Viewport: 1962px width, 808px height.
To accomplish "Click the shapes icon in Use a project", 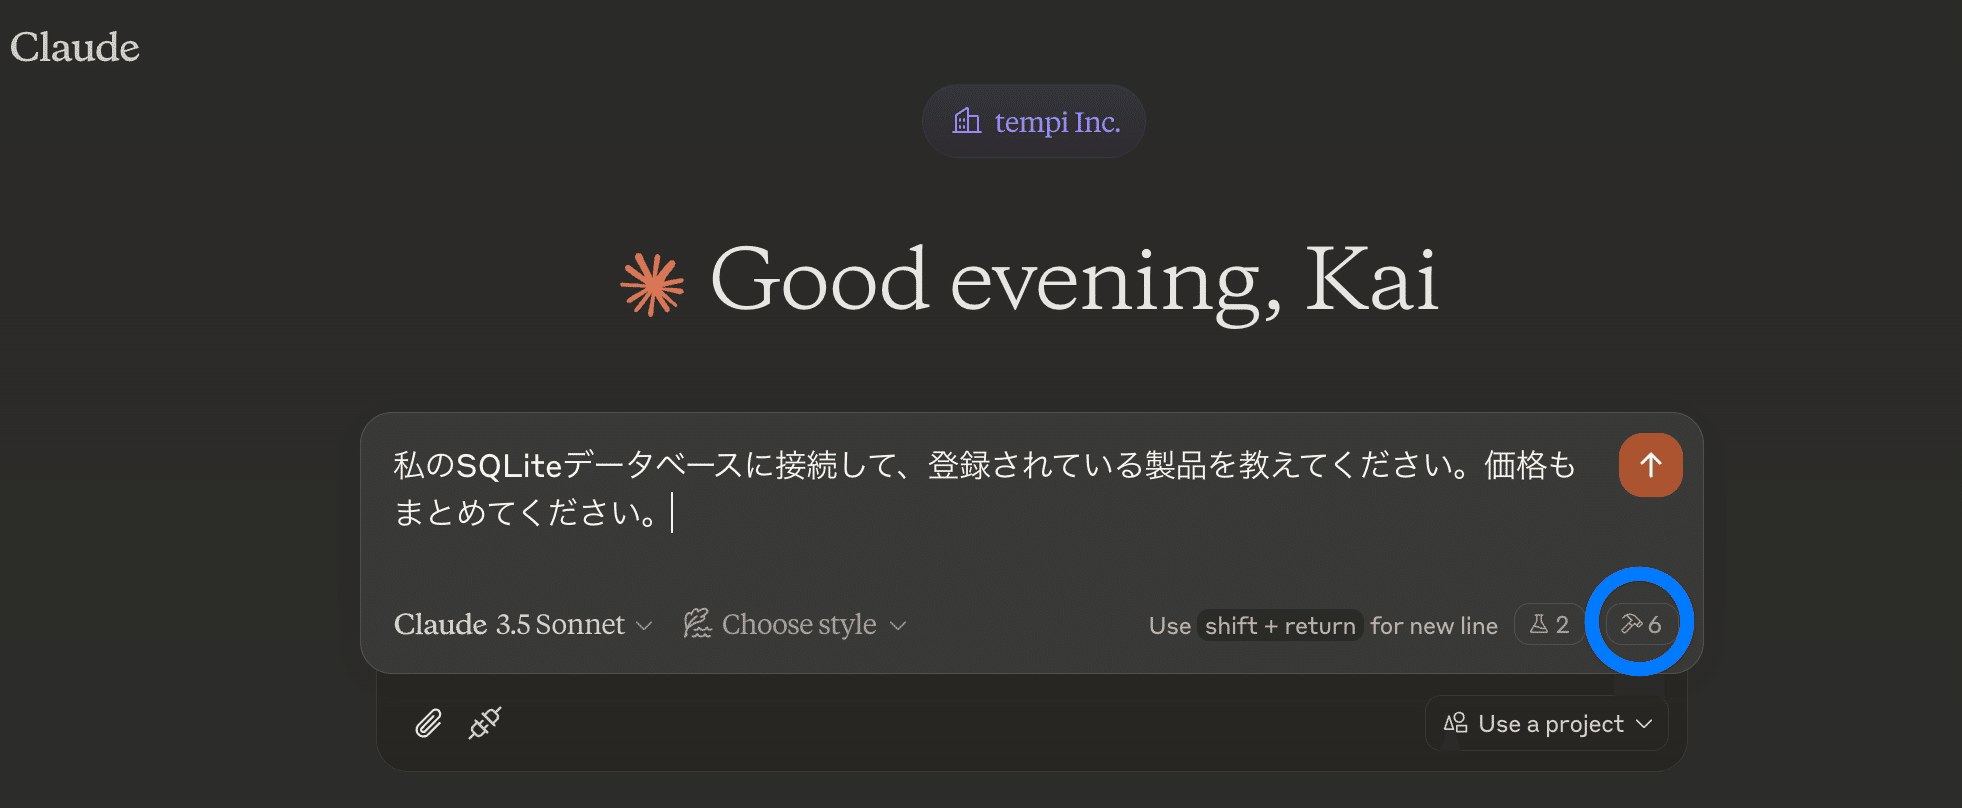I will (x=1456, y=723).
